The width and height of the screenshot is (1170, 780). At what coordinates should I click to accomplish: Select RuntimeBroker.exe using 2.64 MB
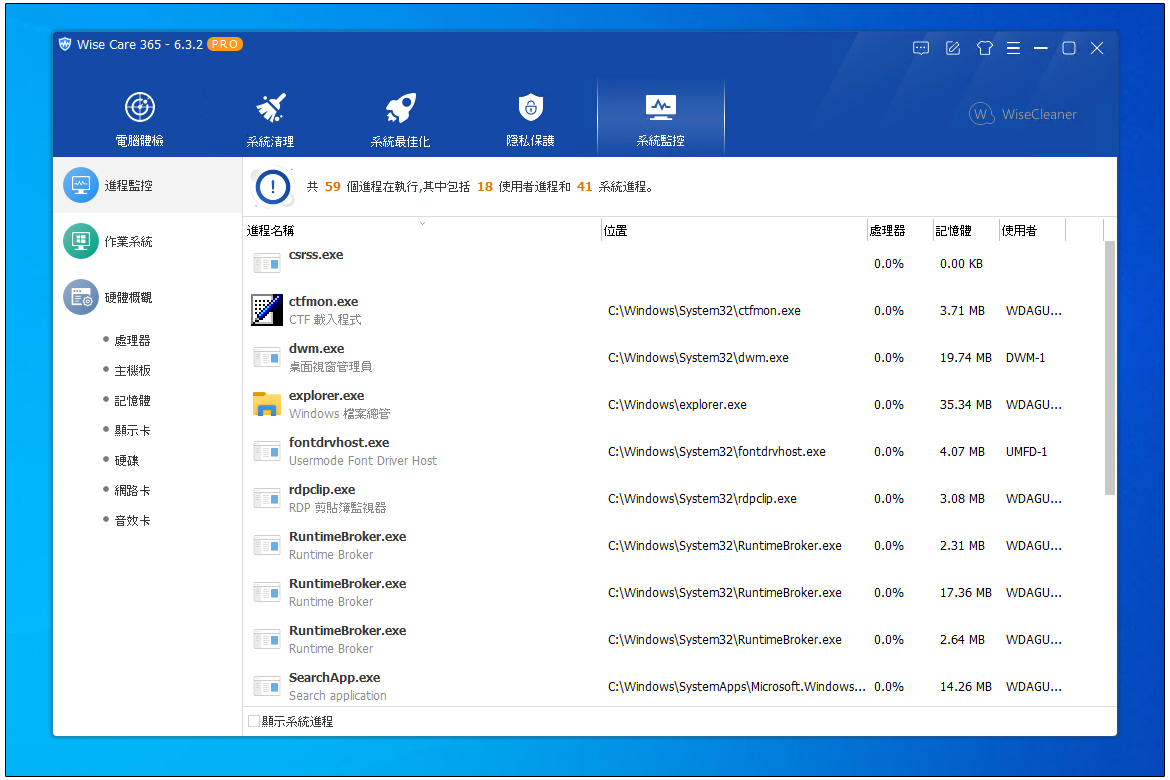[x=347, y=631]
